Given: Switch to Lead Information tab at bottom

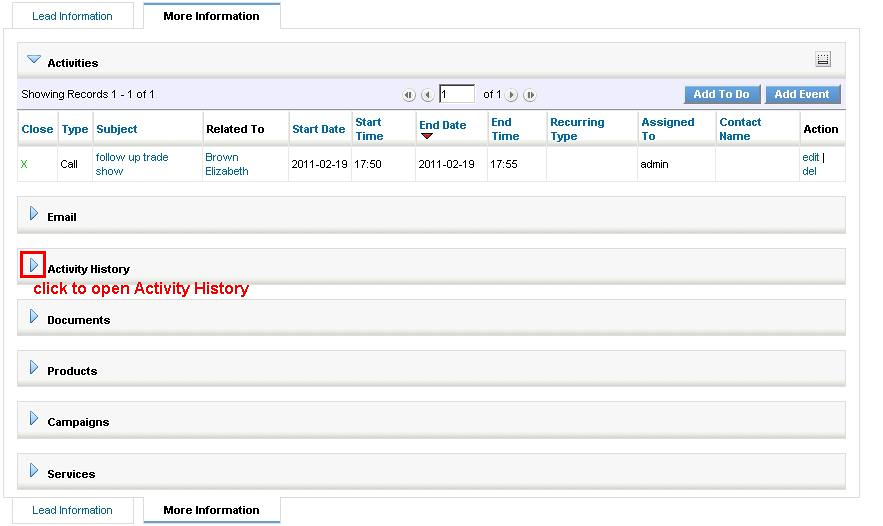Looking at the screenshot, I should click(x=72, y=510).
